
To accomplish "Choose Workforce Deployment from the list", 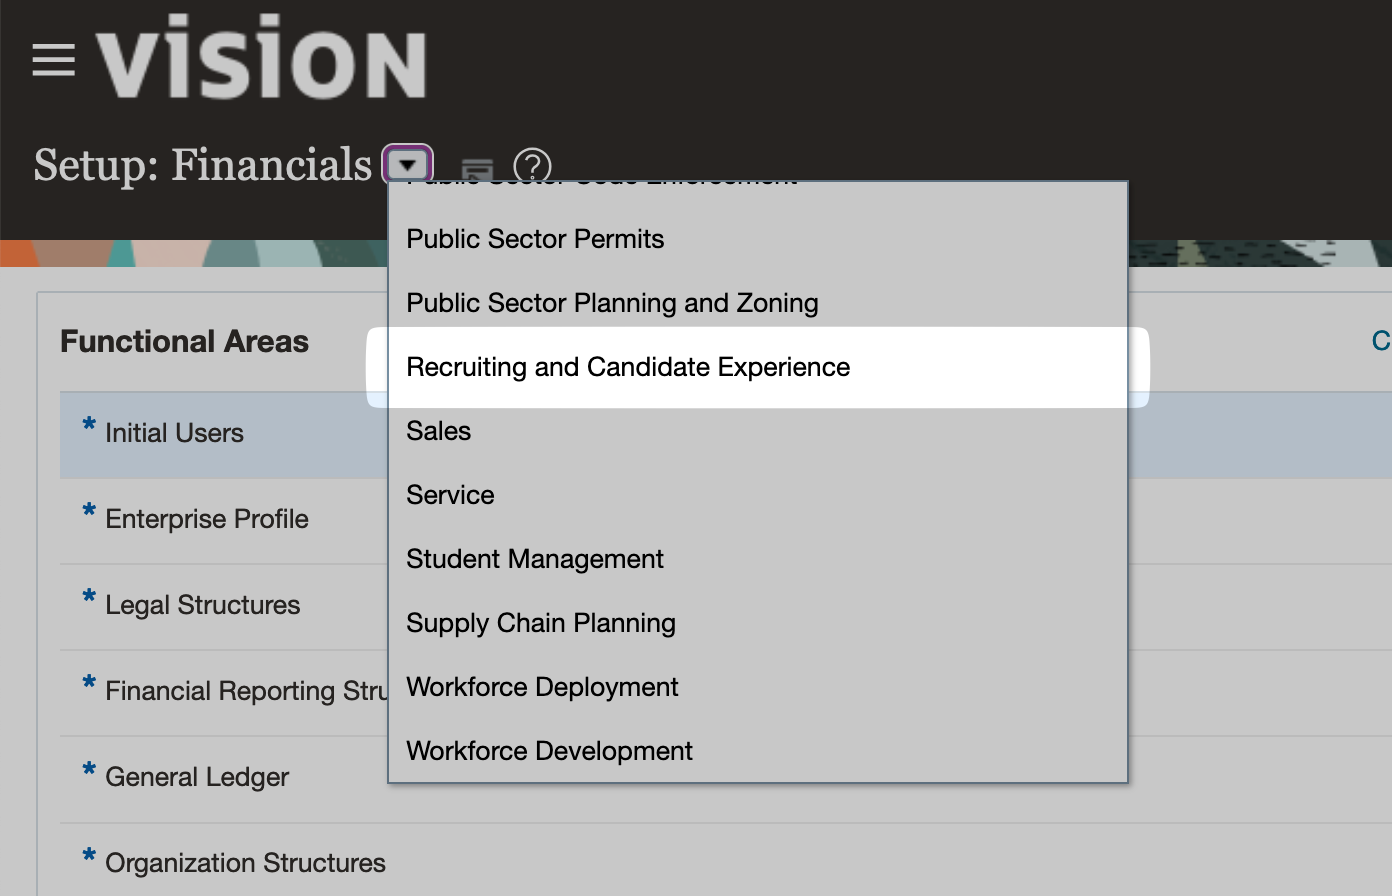I will [542, 687].
